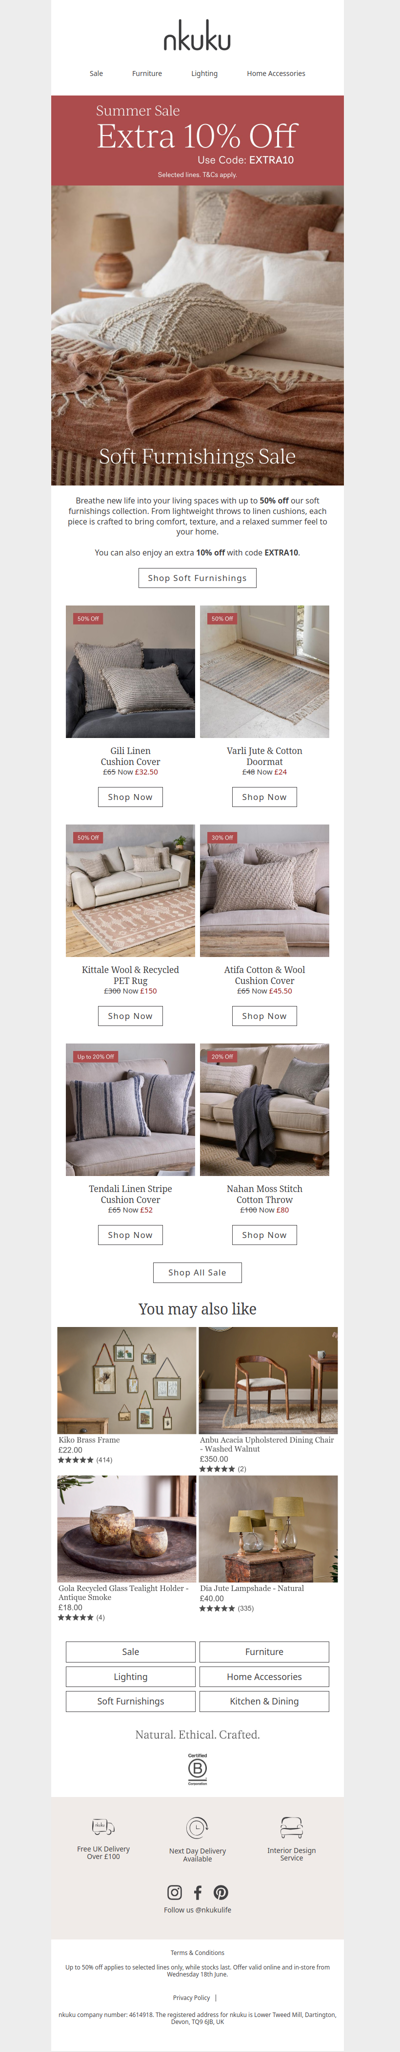The width and height of the screenshot is (400, 2052).
Task: Click Shop Now under Gili Linen Cushion Cover
Action: pyautogui.click(x=130, y=797)
